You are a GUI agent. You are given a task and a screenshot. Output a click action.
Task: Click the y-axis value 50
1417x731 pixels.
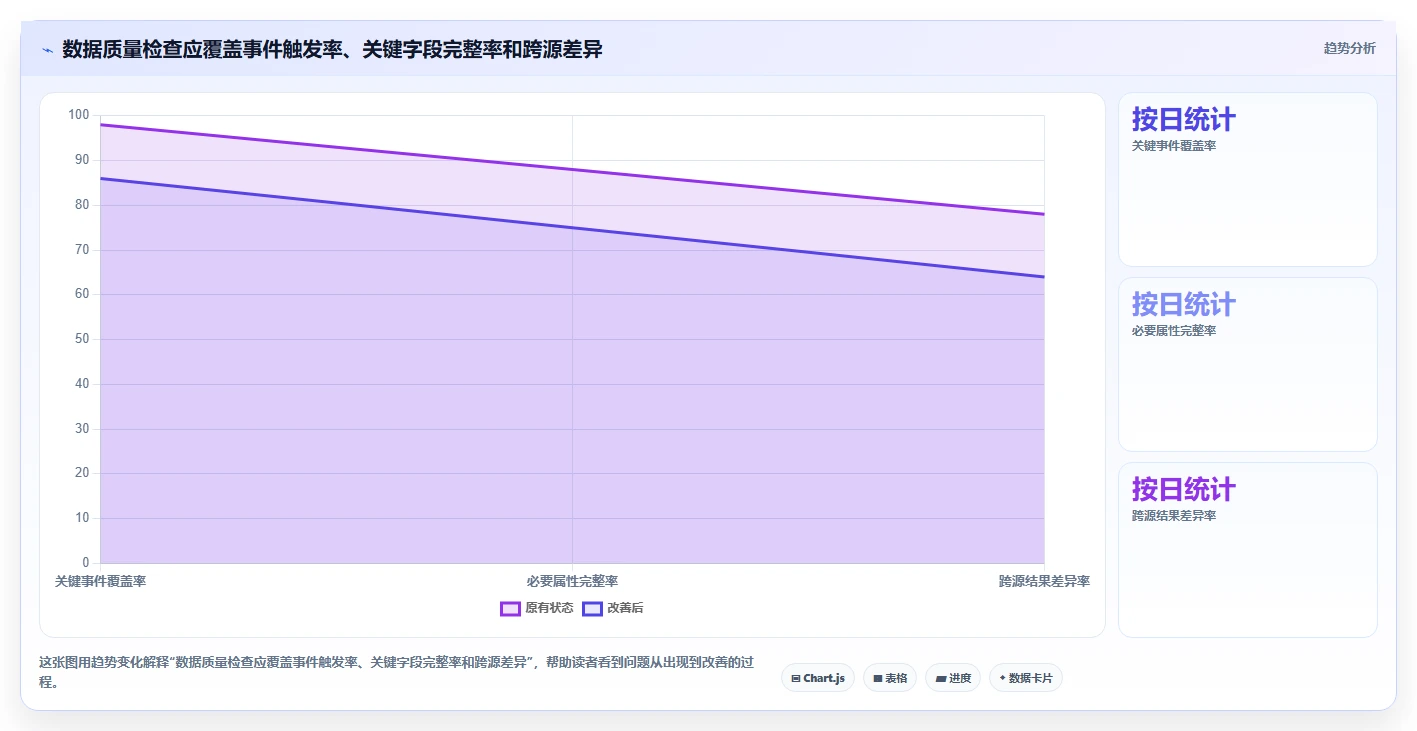82,339
